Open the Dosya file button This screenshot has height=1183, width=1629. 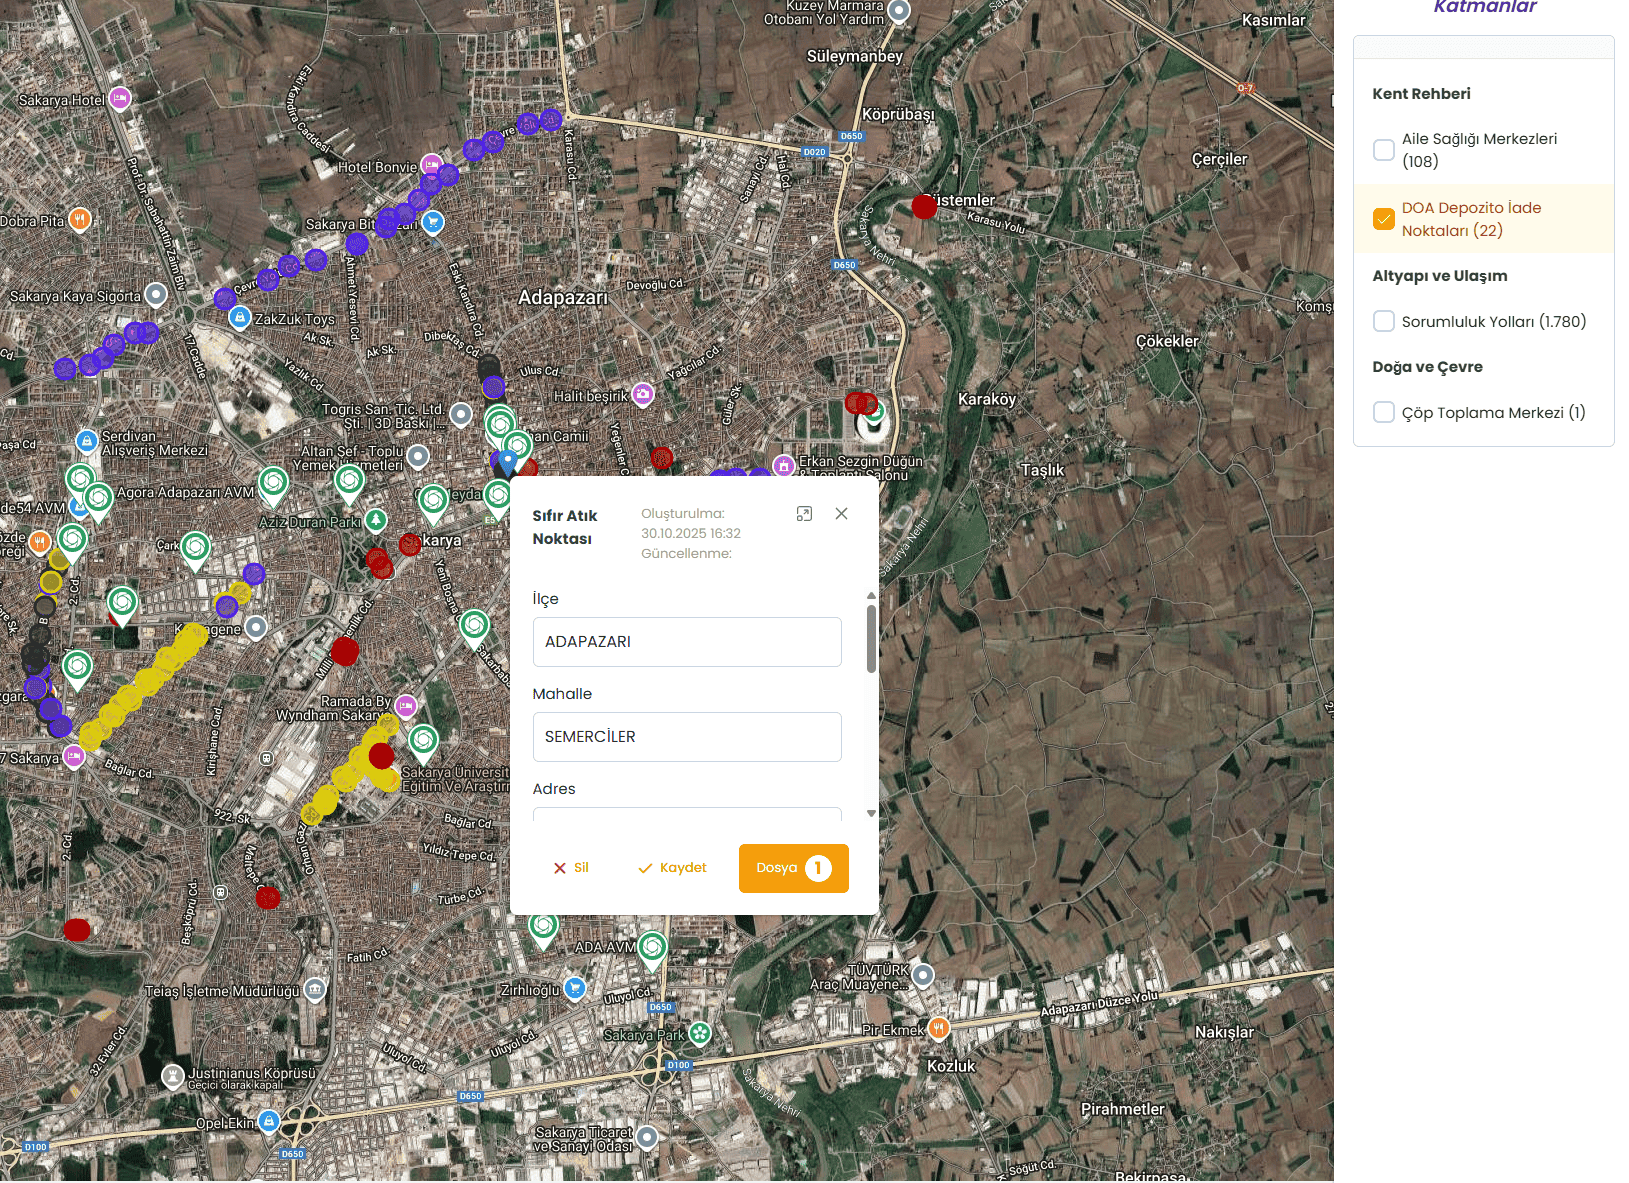coord(793,868)
